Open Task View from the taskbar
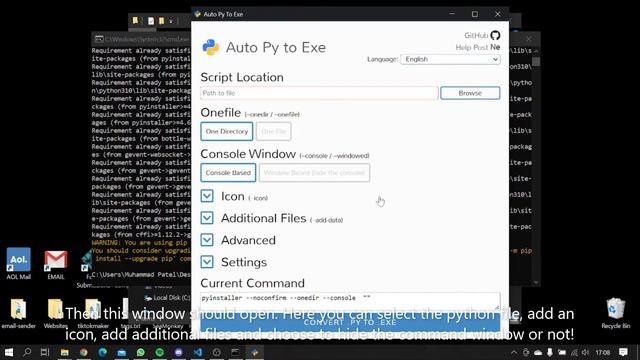Viewport: 640px width, 360px height. pos(45,352)
